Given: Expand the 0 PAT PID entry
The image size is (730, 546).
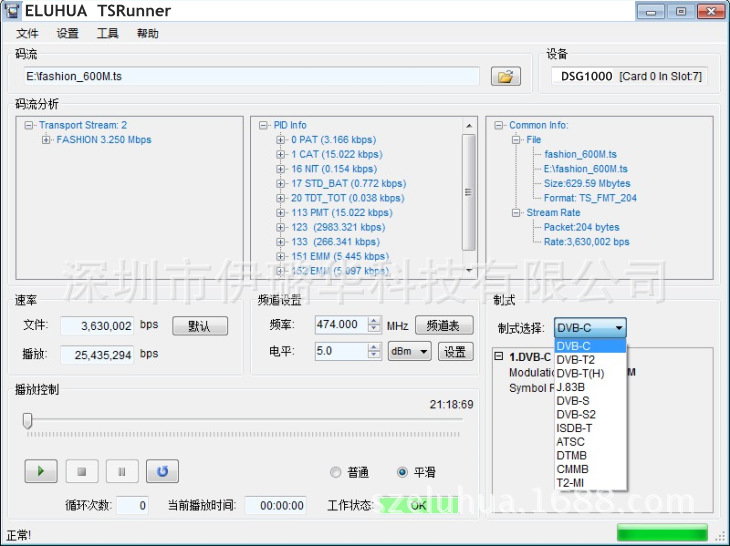Looking at the screenshot, I should coord(280,140).
